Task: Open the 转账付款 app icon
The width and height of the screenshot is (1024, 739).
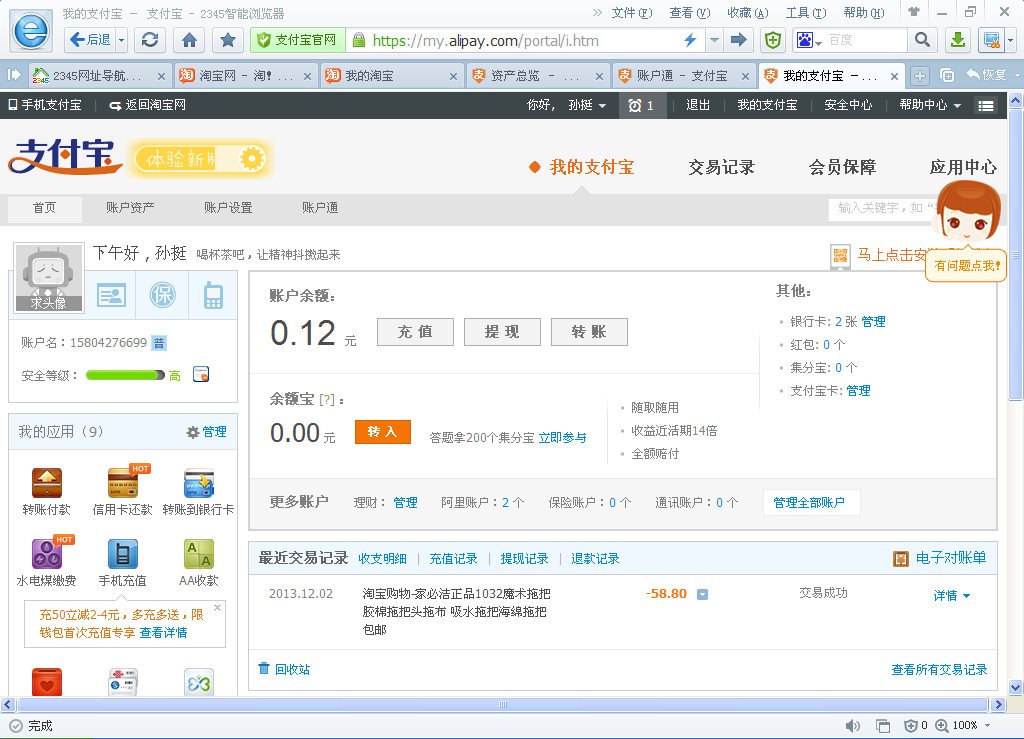Action: pyautogui.click(x=46, y=484)
